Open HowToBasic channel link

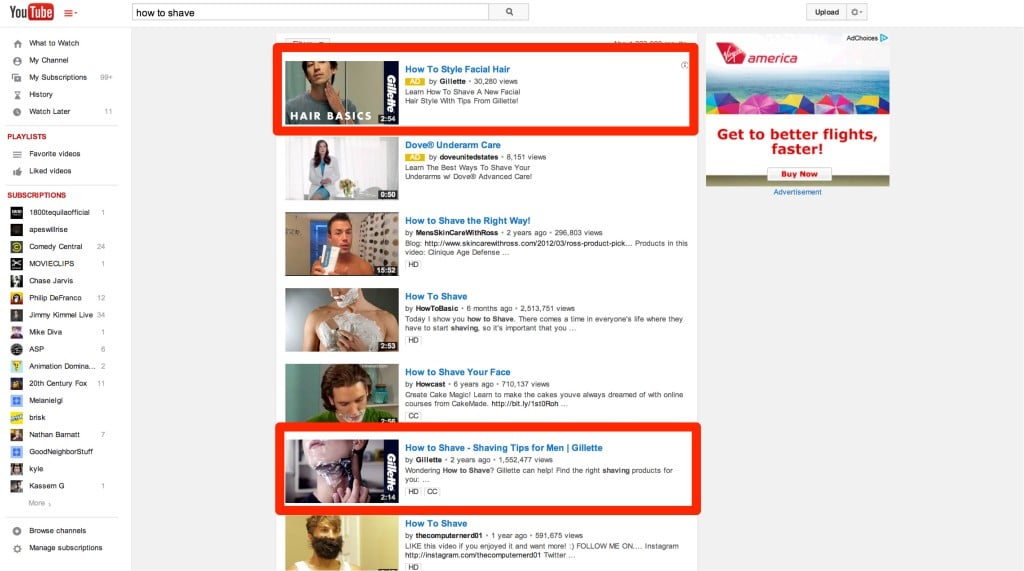click(x=437, y=308)
